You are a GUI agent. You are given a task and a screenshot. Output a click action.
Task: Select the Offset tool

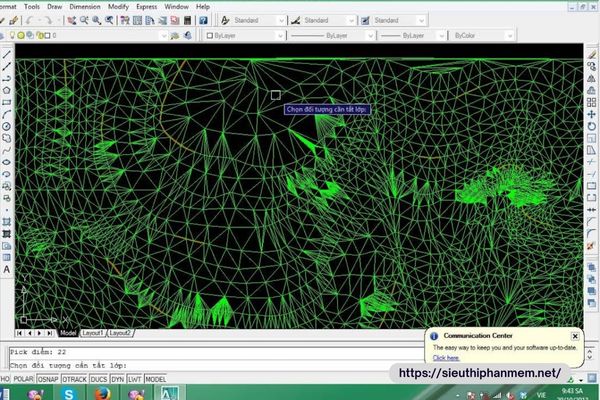(x=592, y=90)
